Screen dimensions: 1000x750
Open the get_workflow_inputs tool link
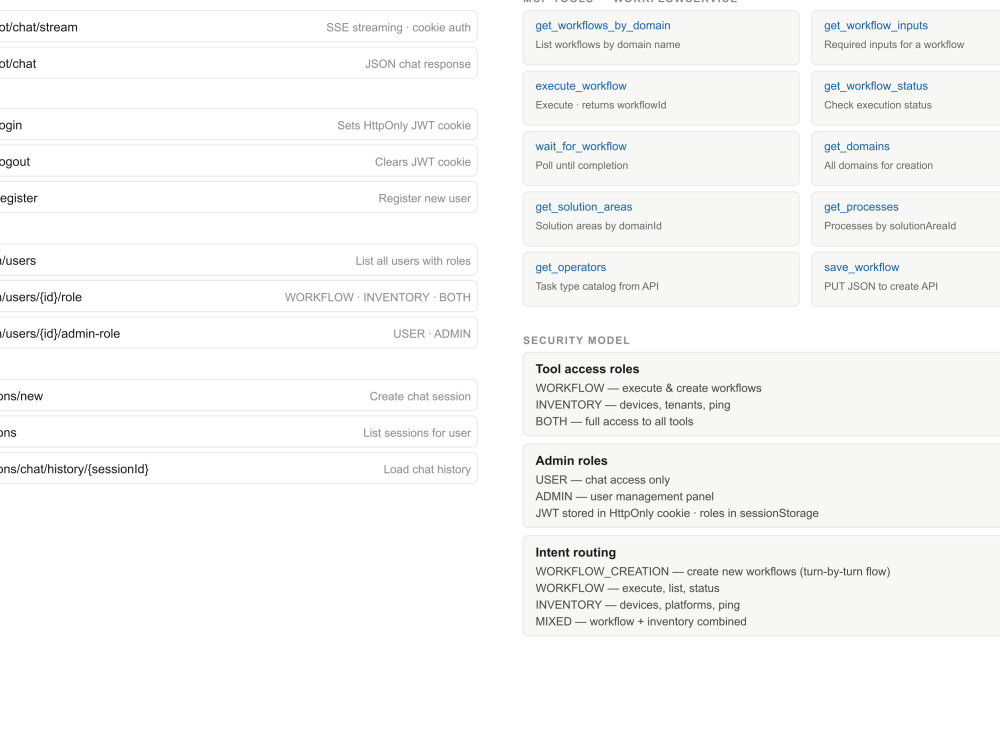click(876, 26)
